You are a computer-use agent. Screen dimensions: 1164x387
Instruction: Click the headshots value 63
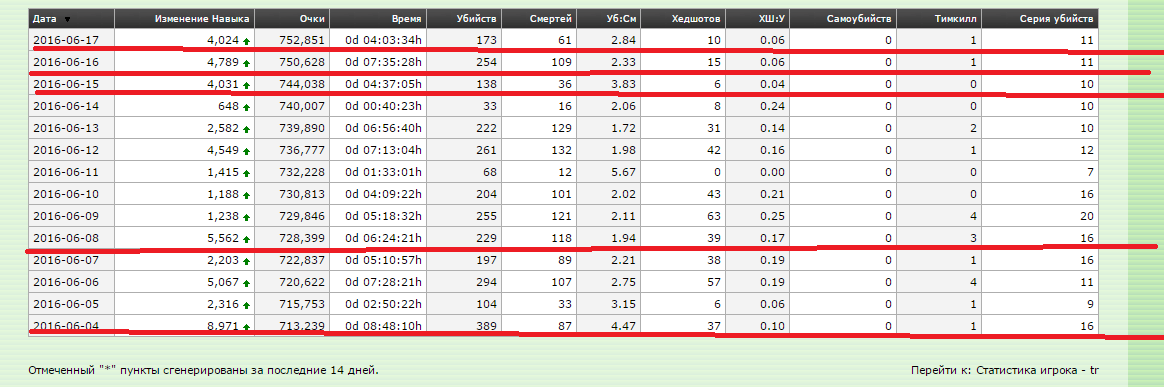point(714,217)
